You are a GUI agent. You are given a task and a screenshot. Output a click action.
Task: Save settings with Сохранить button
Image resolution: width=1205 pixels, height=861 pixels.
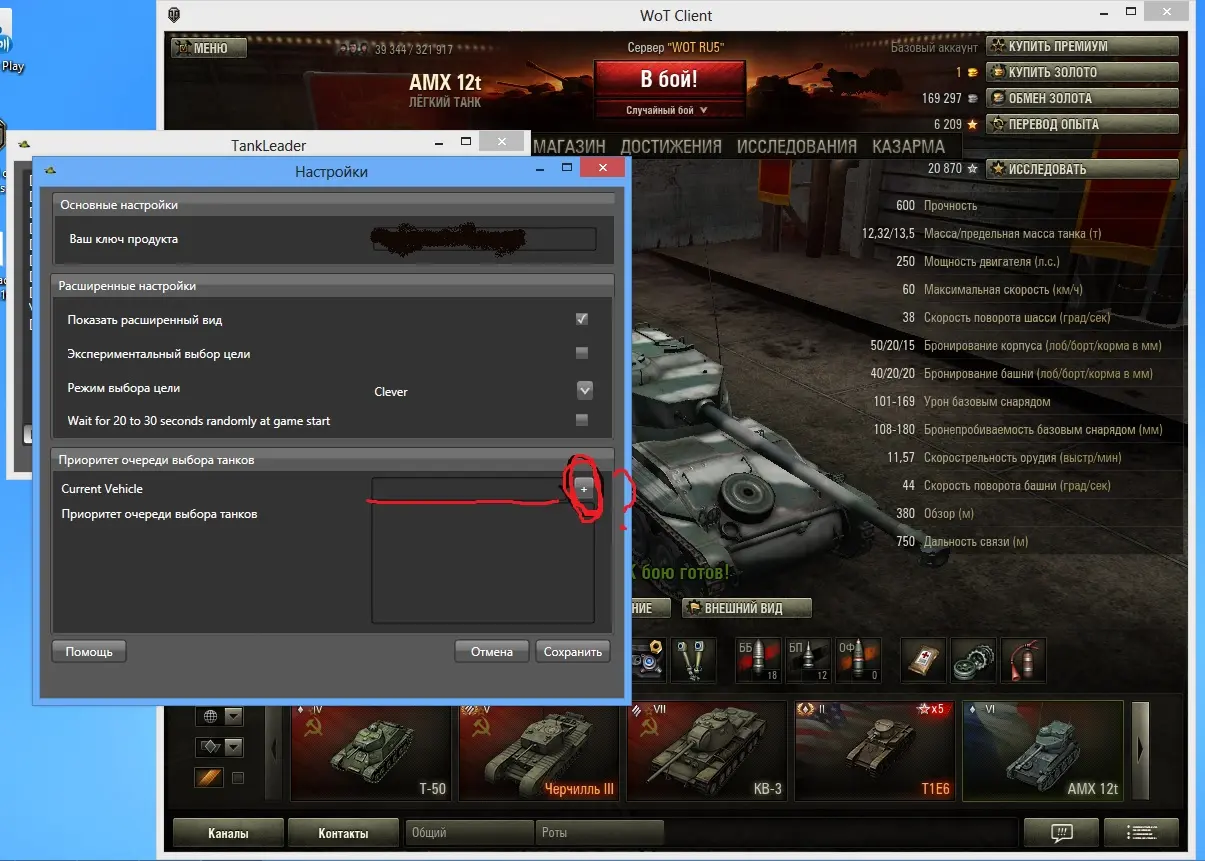[572, 651]
